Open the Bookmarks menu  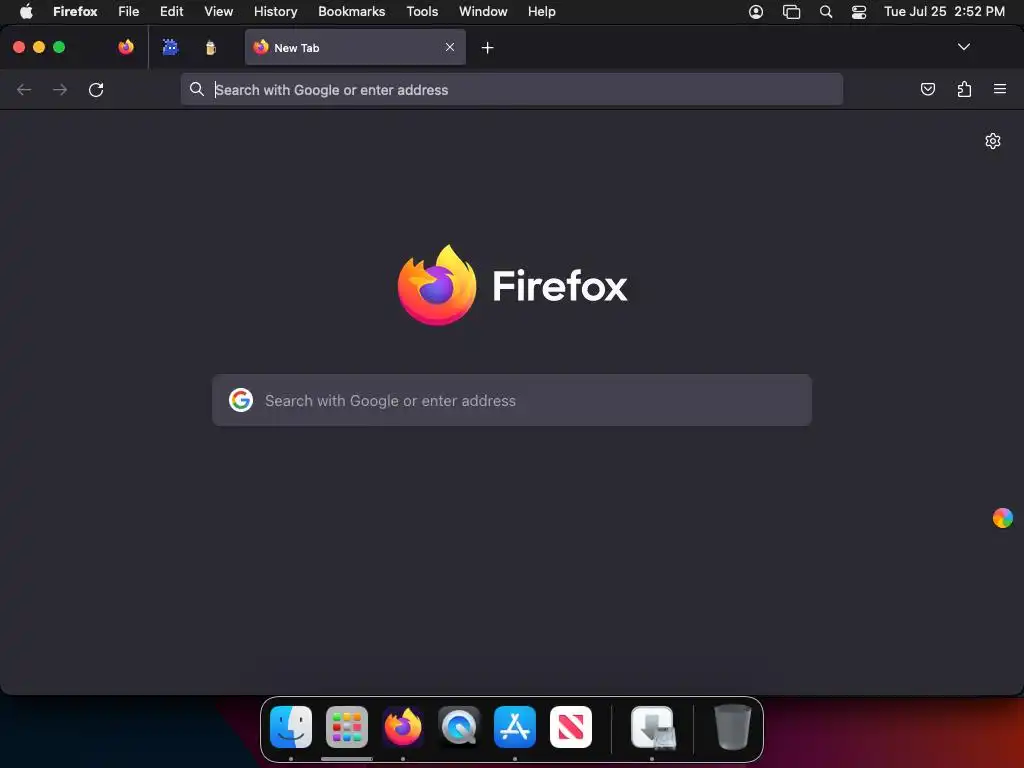pyautogui.click(x=351, y=12)
